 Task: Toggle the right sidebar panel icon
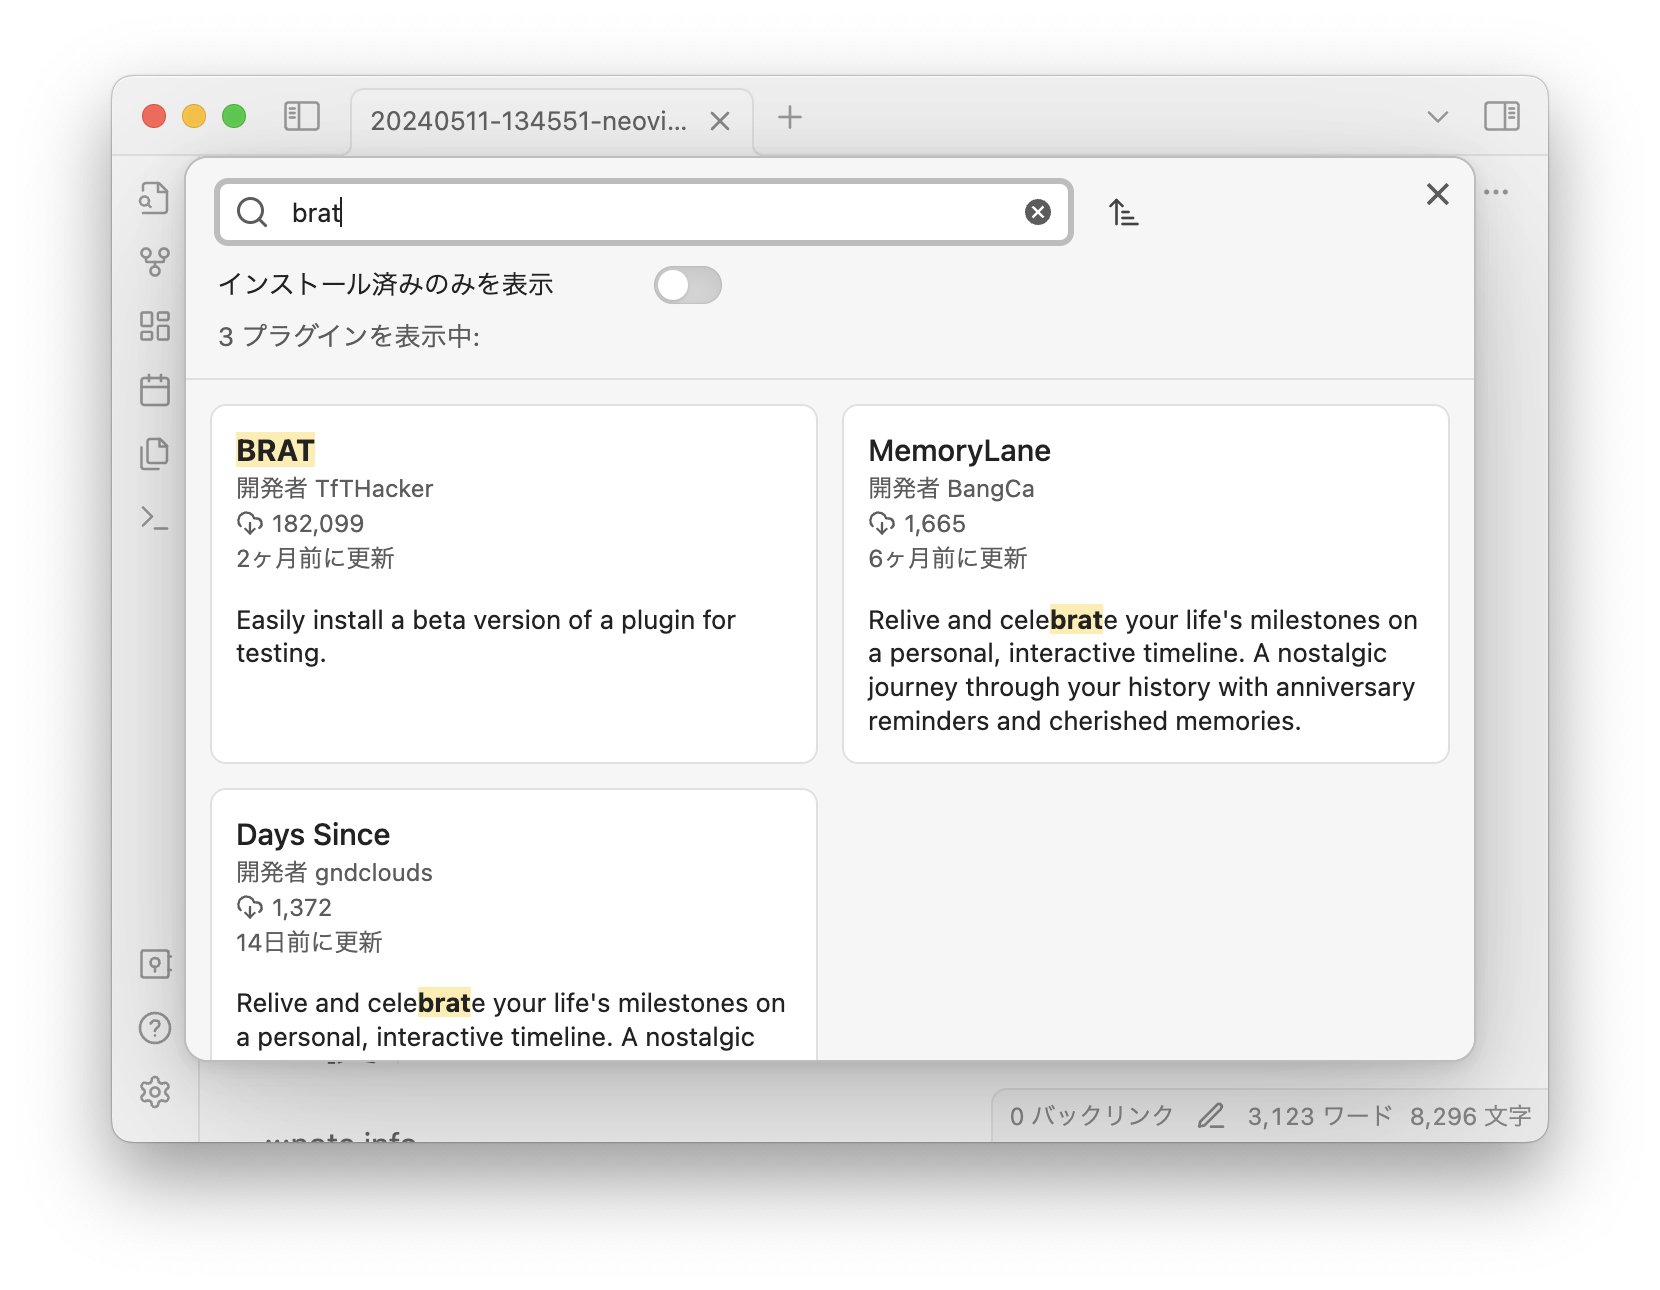1501,116
